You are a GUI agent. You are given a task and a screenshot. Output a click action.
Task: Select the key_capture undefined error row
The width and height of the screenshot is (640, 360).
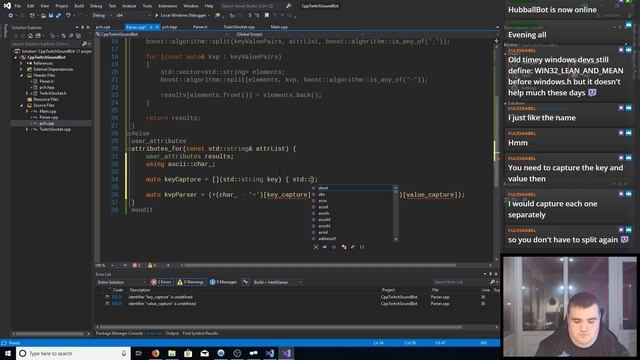[297, 297]
